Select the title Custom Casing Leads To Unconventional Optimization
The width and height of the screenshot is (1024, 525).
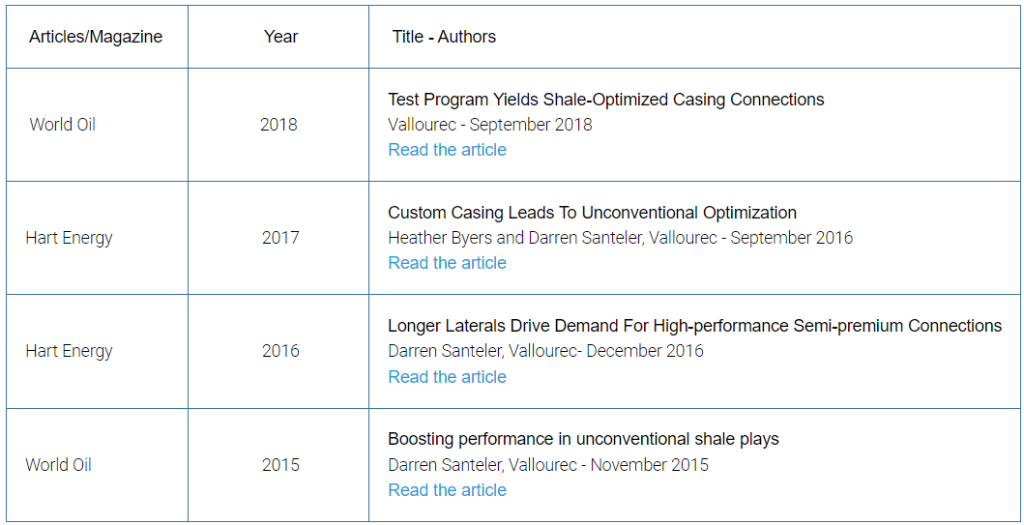point(592,212)
